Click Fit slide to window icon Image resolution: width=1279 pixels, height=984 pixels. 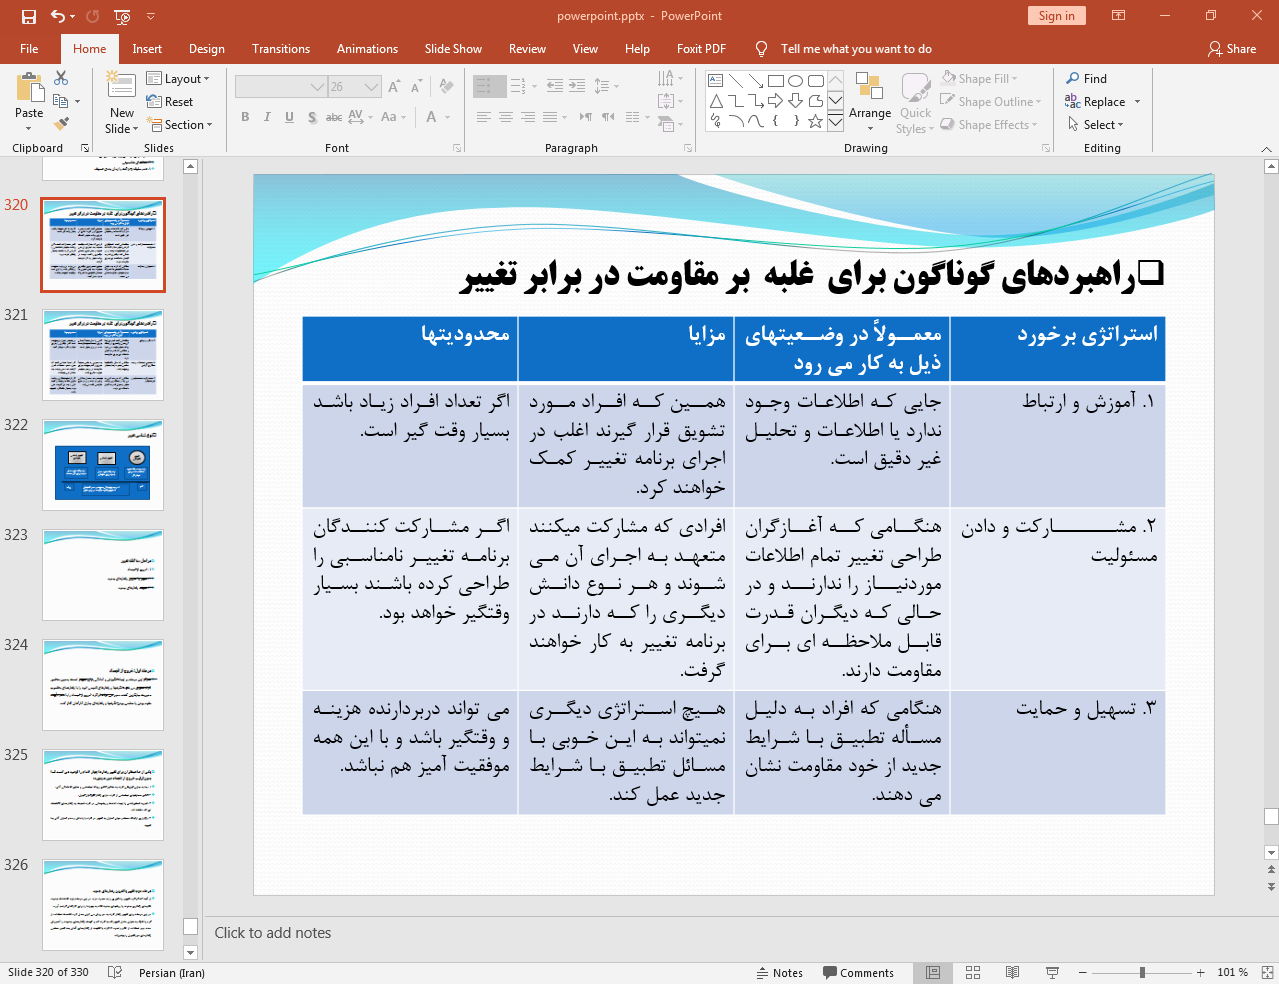pos(1266,973)
